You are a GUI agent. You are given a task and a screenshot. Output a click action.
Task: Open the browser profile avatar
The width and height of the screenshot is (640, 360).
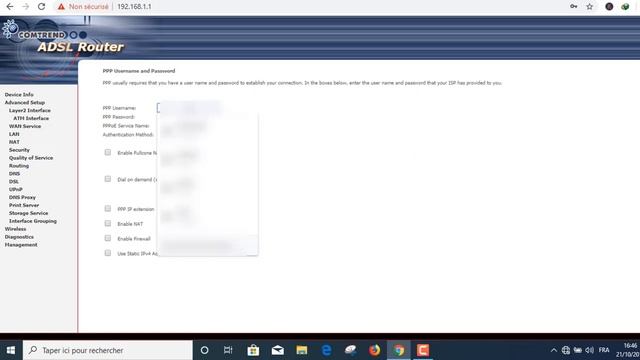coord(609,7)
